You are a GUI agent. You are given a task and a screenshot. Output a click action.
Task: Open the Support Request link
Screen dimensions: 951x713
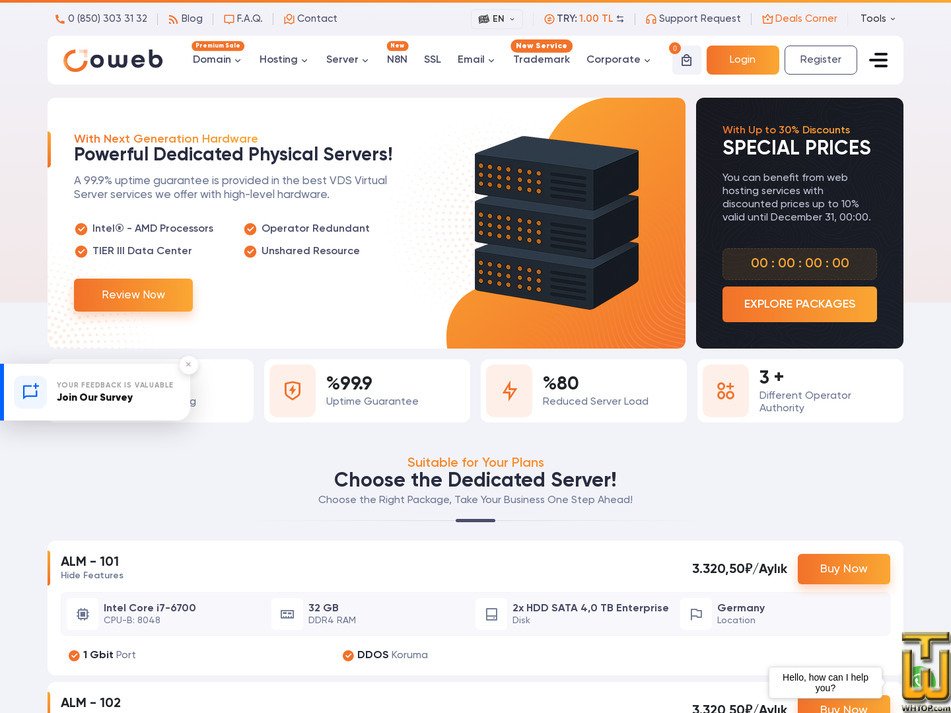point(693,19)
